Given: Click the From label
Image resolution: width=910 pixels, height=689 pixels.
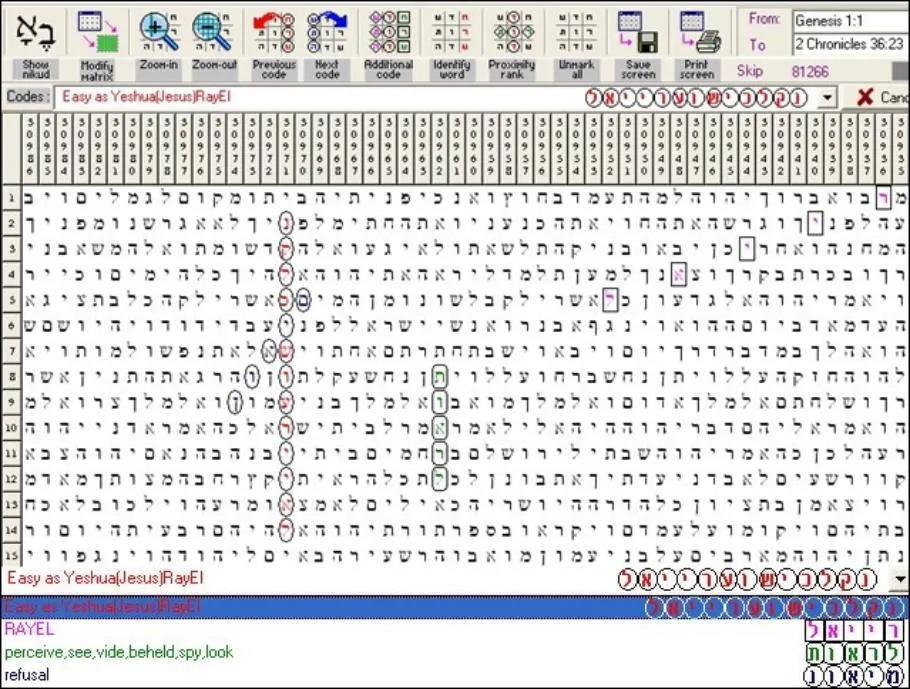Looking at the screenshot, I should (764, 19).
